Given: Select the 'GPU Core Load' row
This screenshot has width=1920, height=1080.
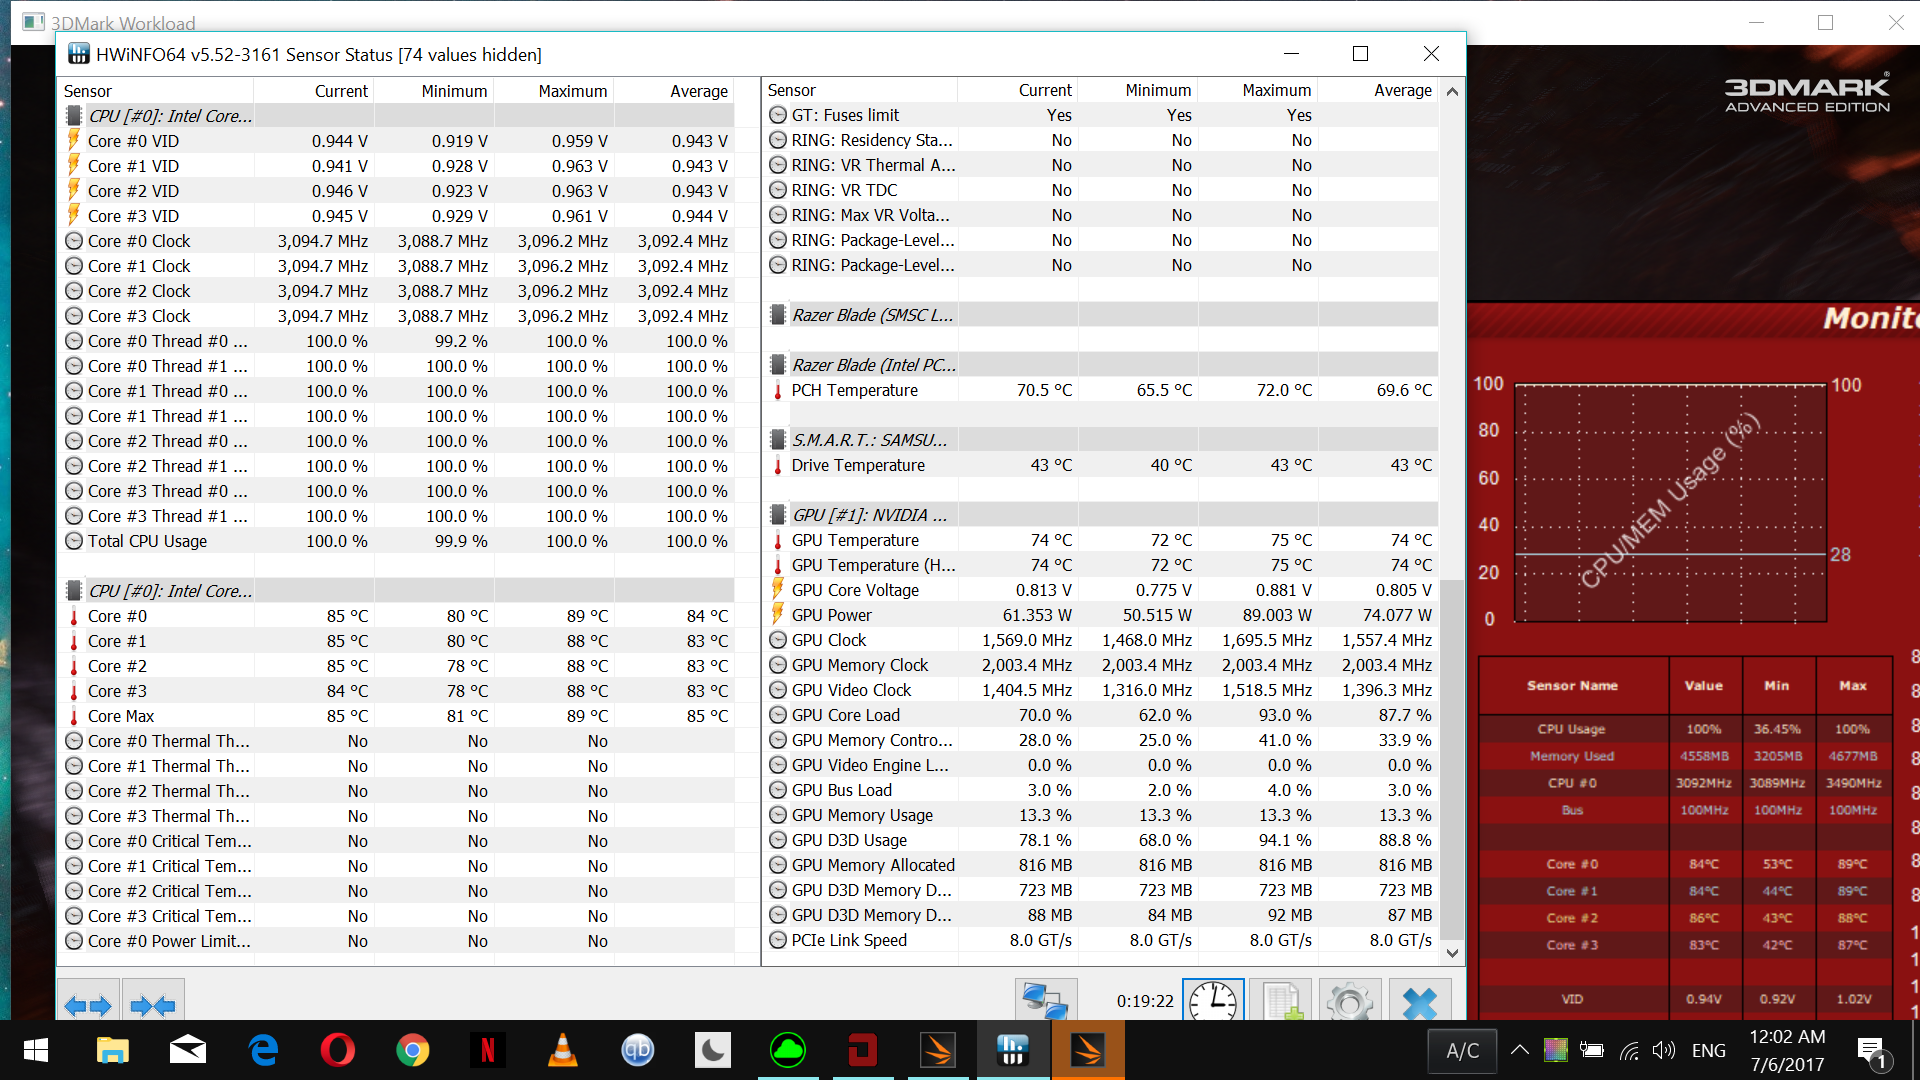Looking at the screenshot, I should pos(1101,715).
